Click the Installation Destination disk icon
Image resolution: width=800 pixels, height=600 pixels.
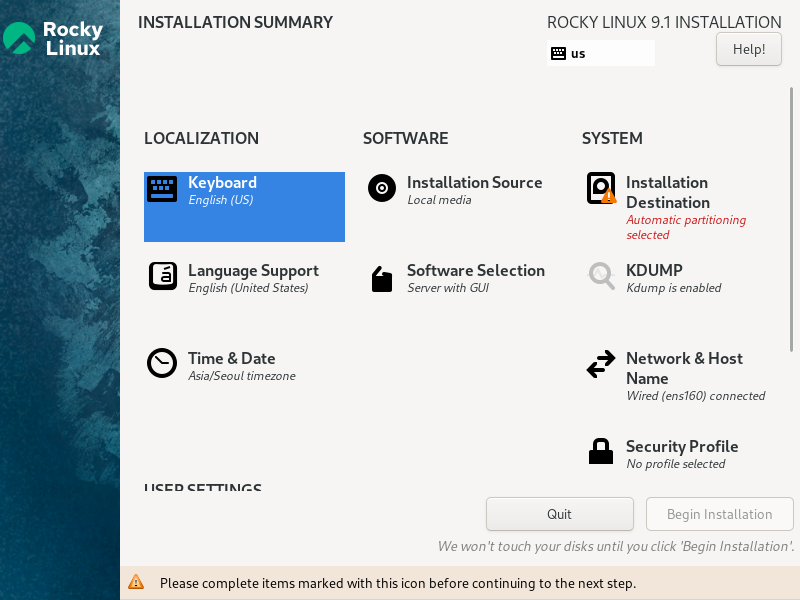coord(601,188)
